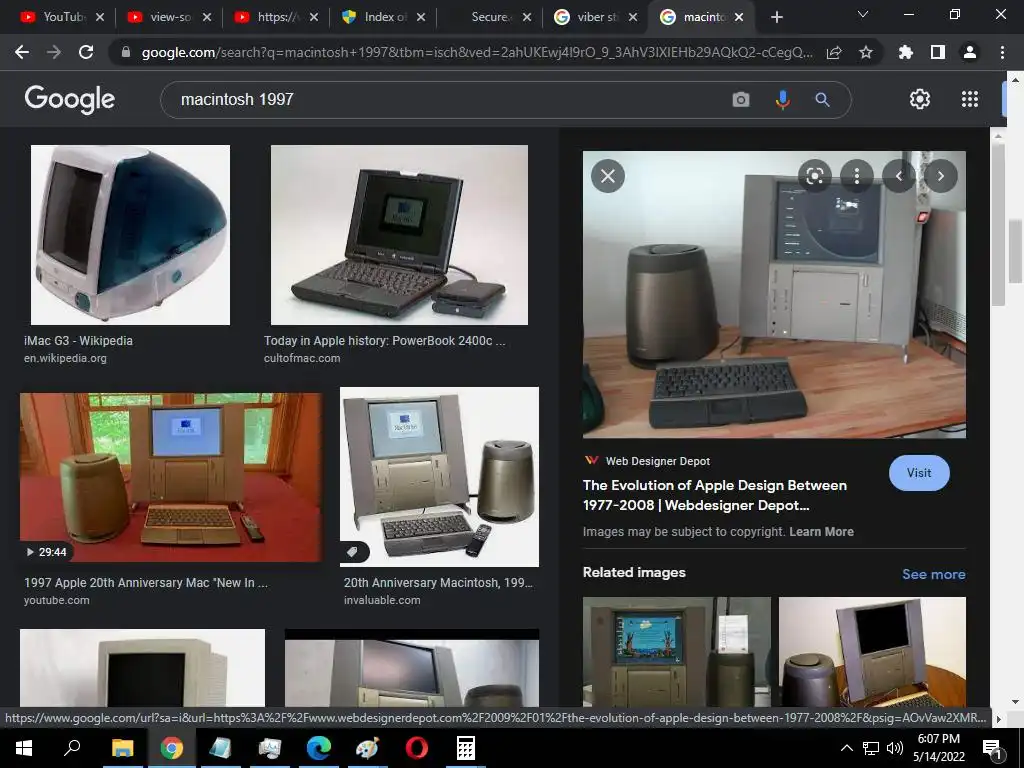Open Google quick settings gear
Viewport: 1024px width, 768px height.
(920, 99)
